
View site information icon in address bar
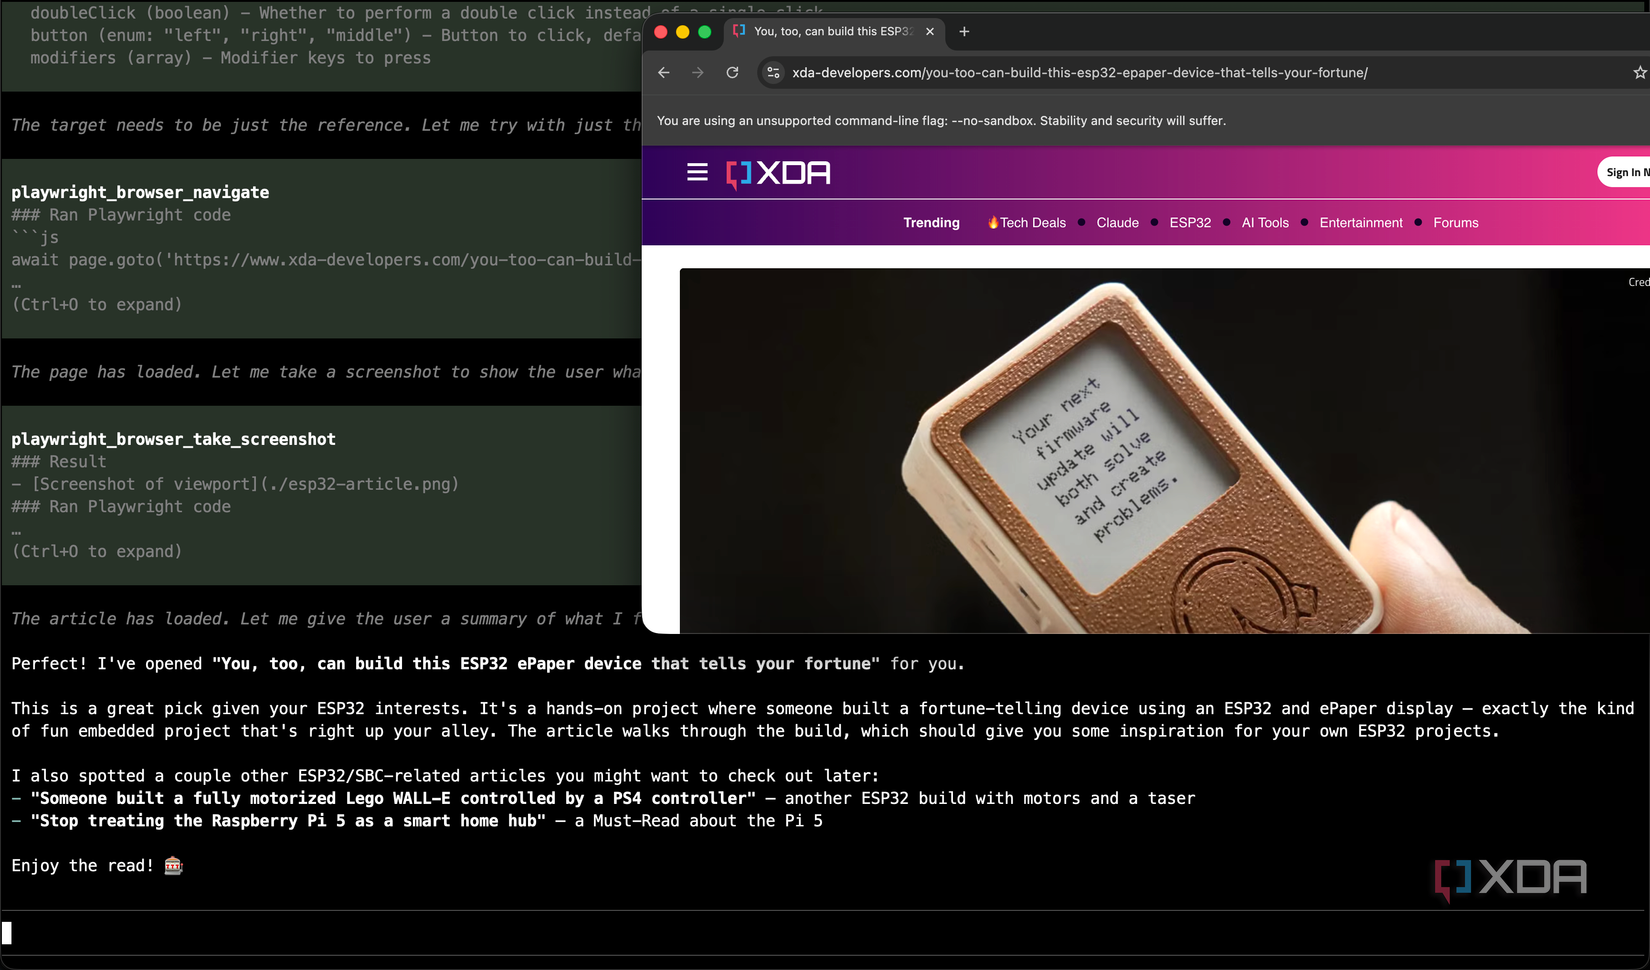pos(773,73)
